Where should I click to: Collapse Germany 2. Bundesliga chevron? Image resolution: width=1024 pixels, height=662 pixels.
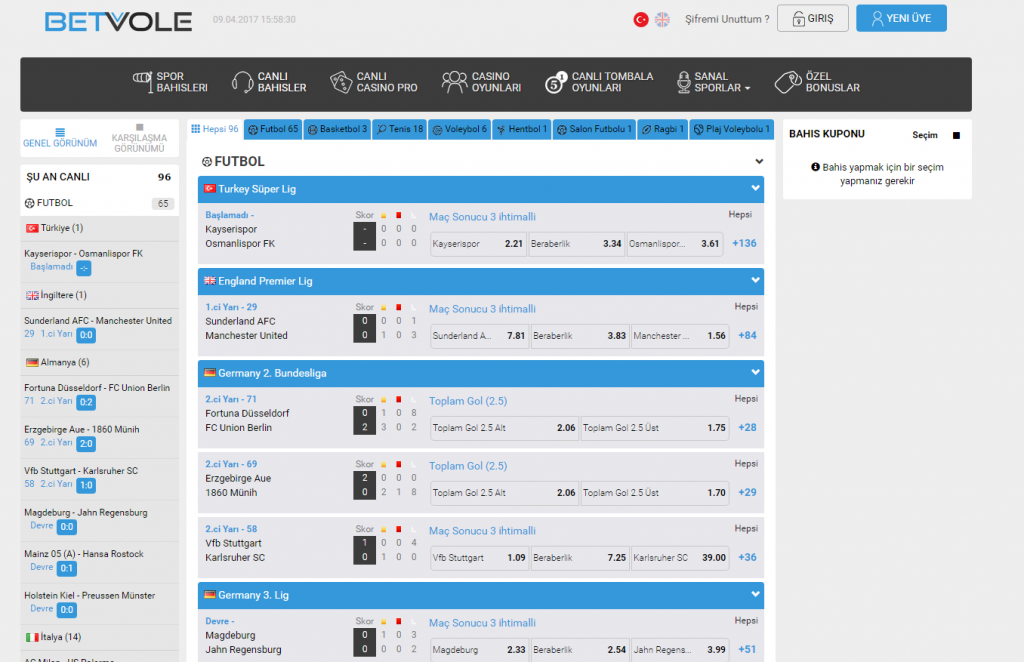tap(756, 373)
